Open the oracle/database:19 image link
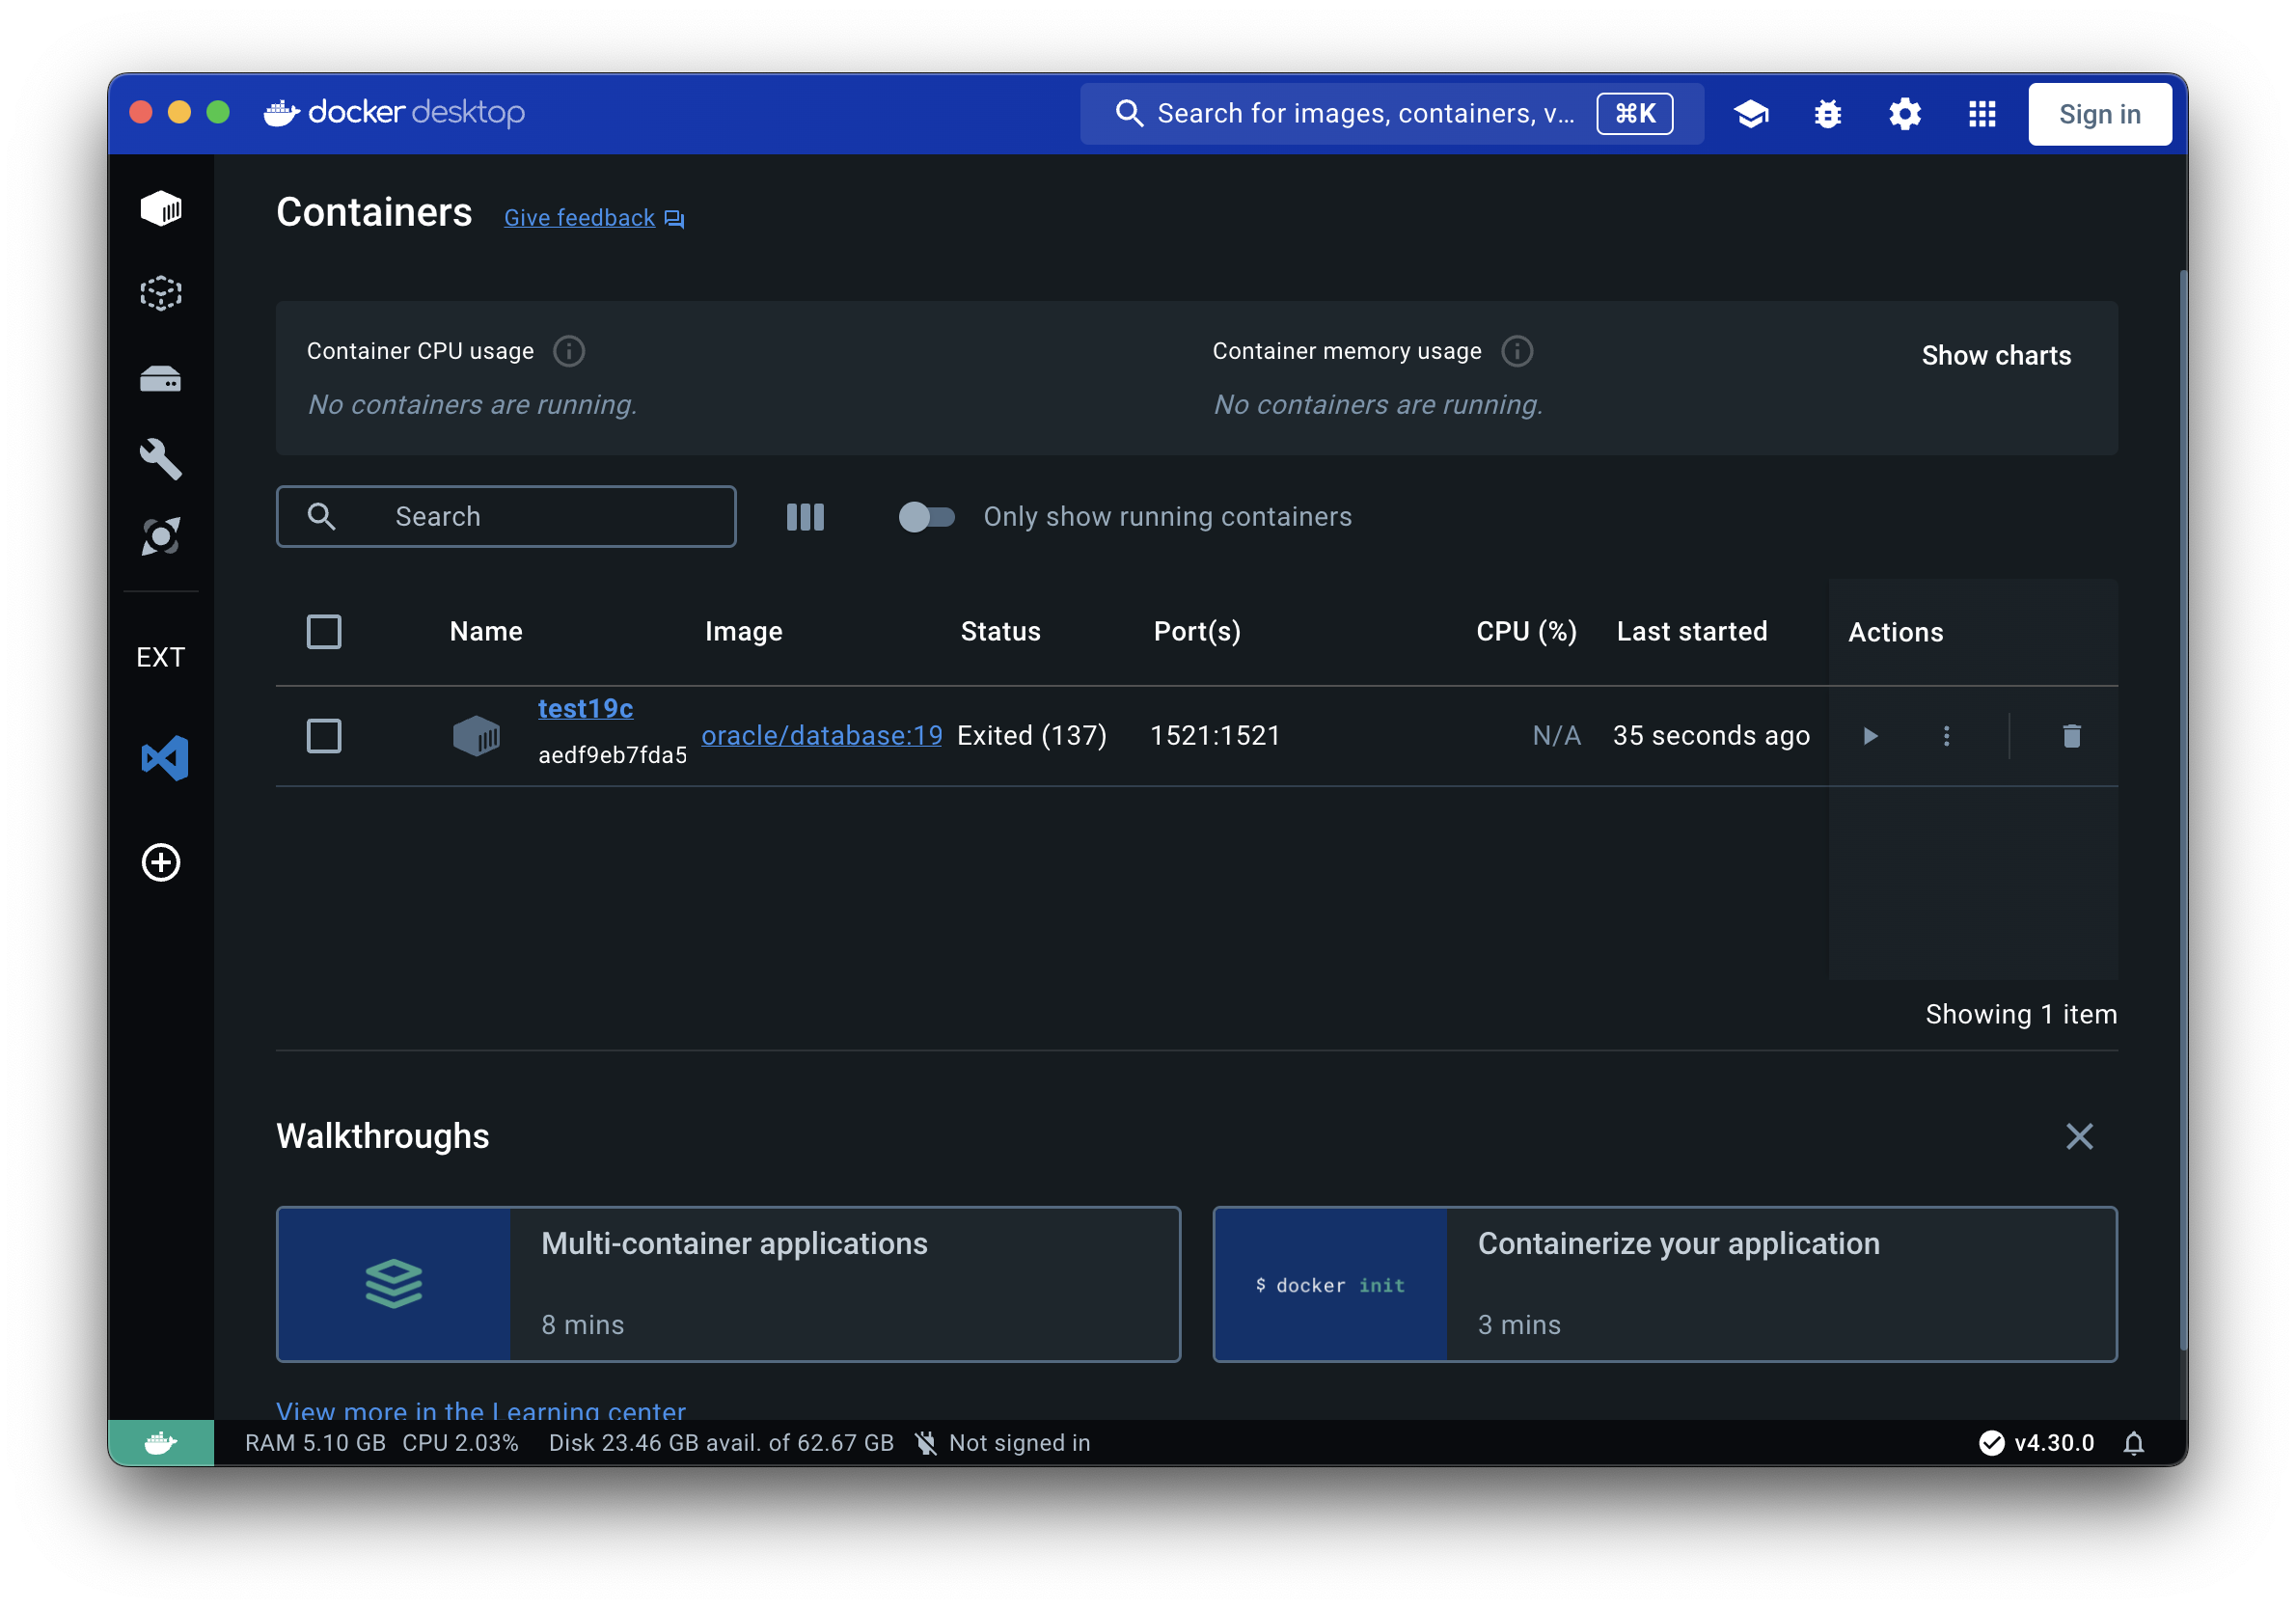Screen dimensions: 2296x1609 coord(821,736)
